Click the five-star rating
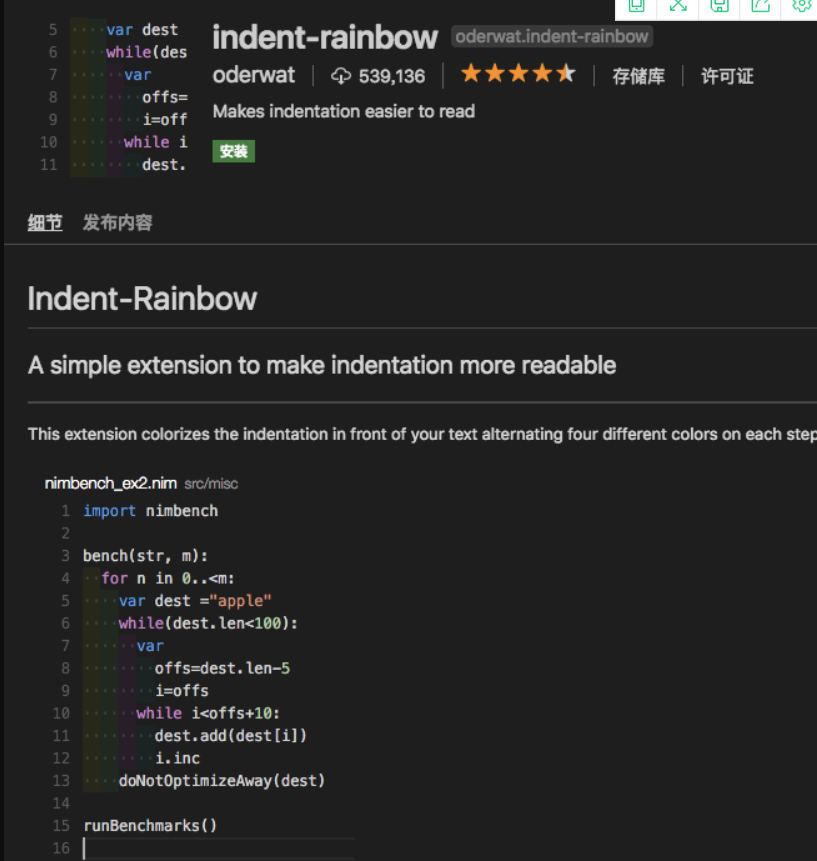817x861 pixels. pyautogui.click(x=518, y=73)
